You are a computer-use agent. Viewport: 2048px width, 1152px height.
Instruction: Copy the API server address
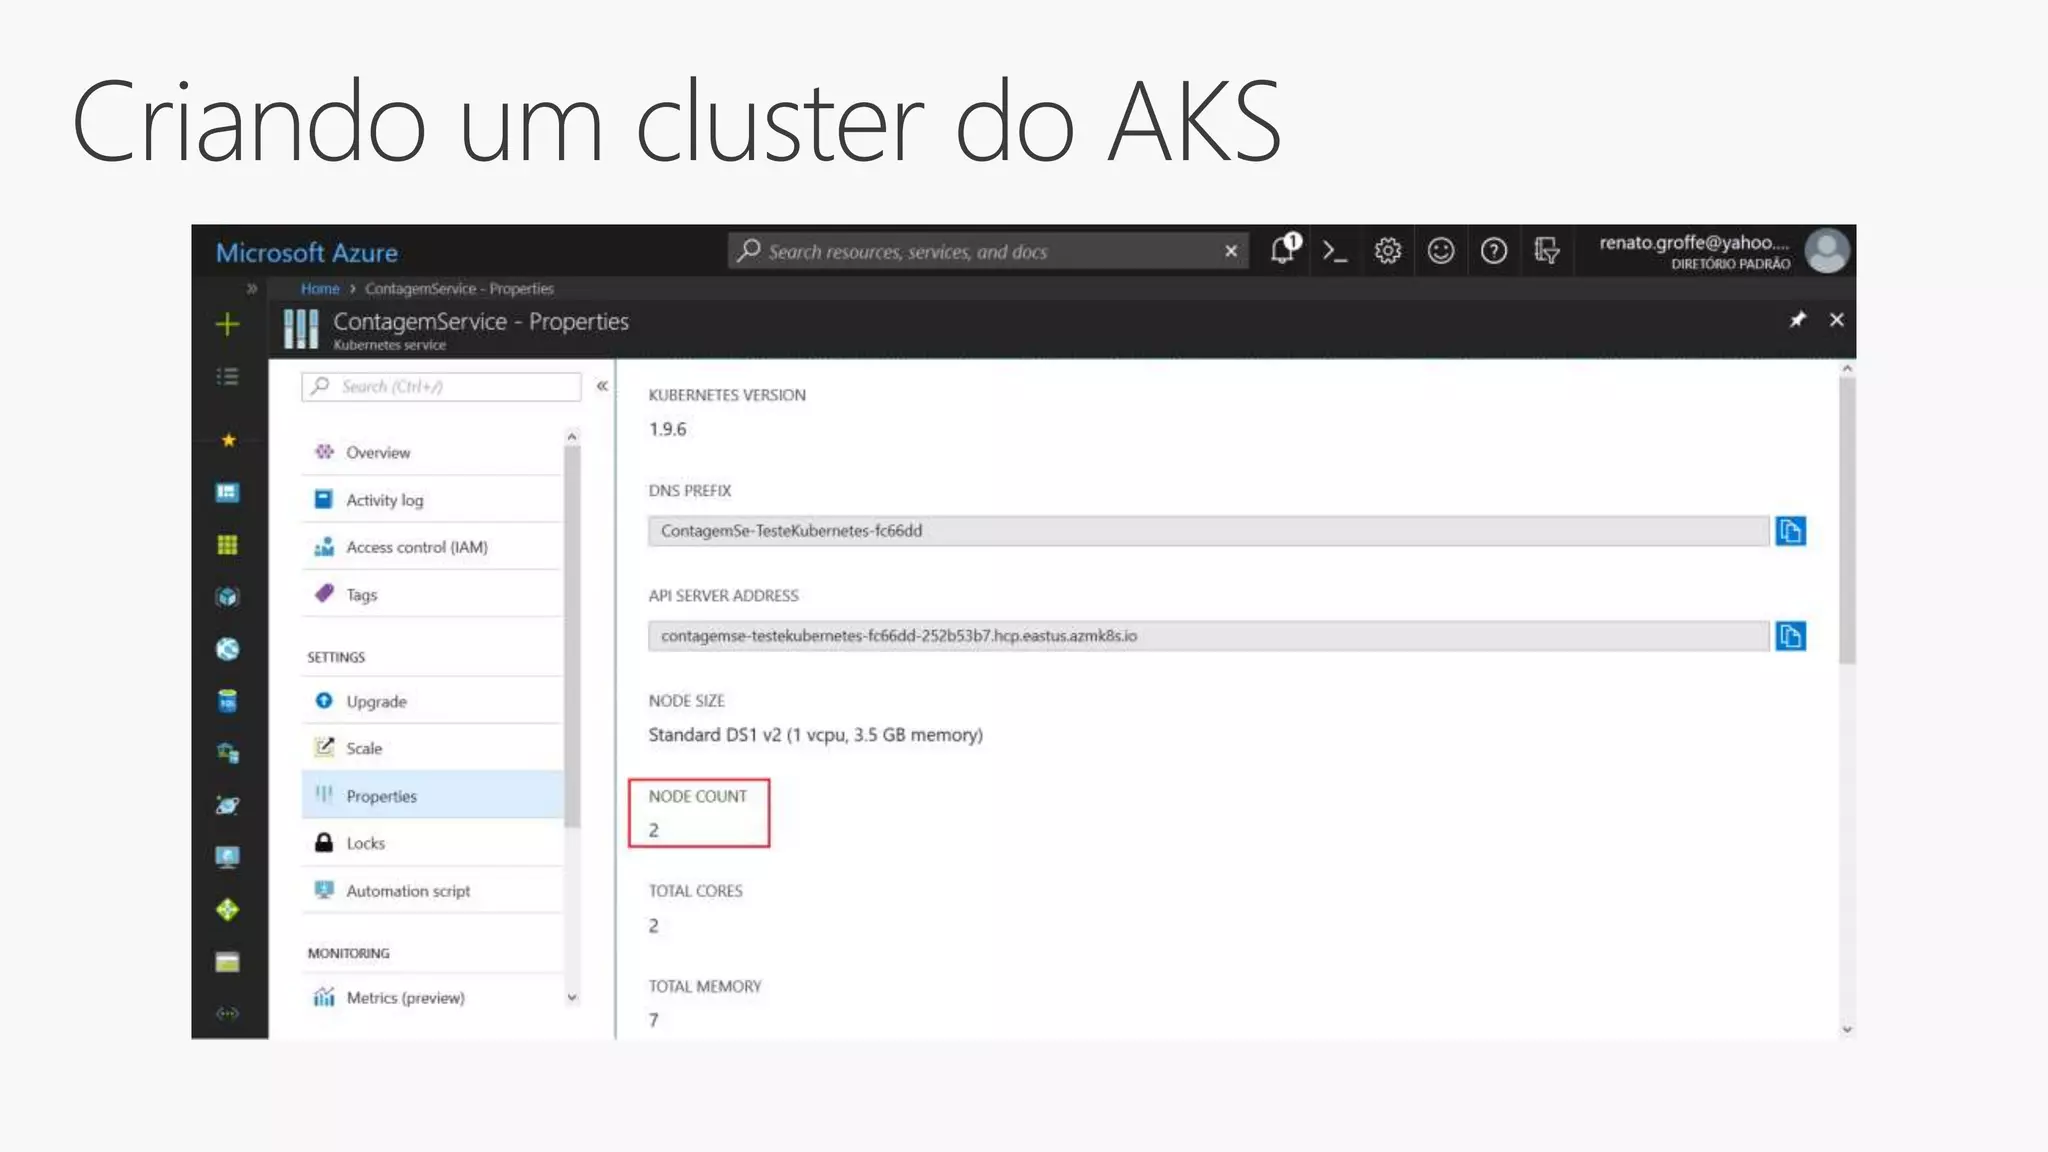[x=1790, y=636]
